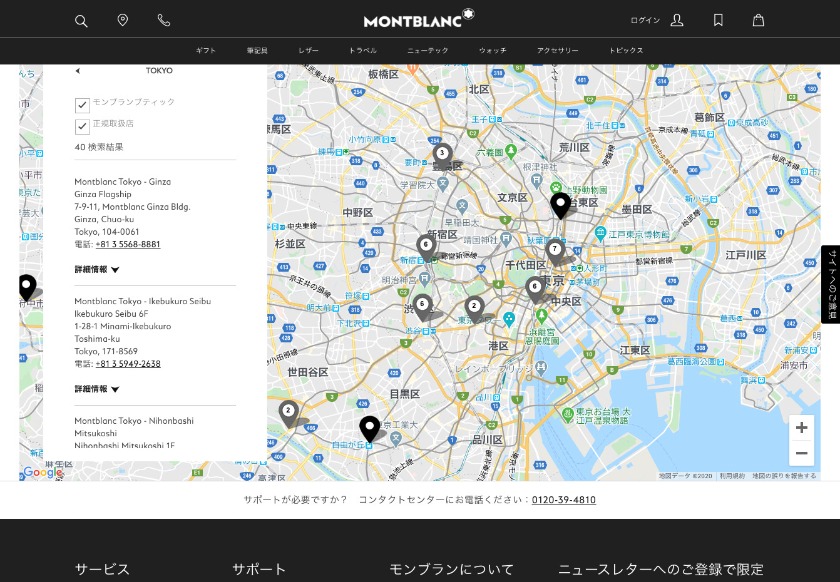840x582 pixels.
Task: Select the cluster marker labeled 7 near 千代田区
Action: coord(556,249)
